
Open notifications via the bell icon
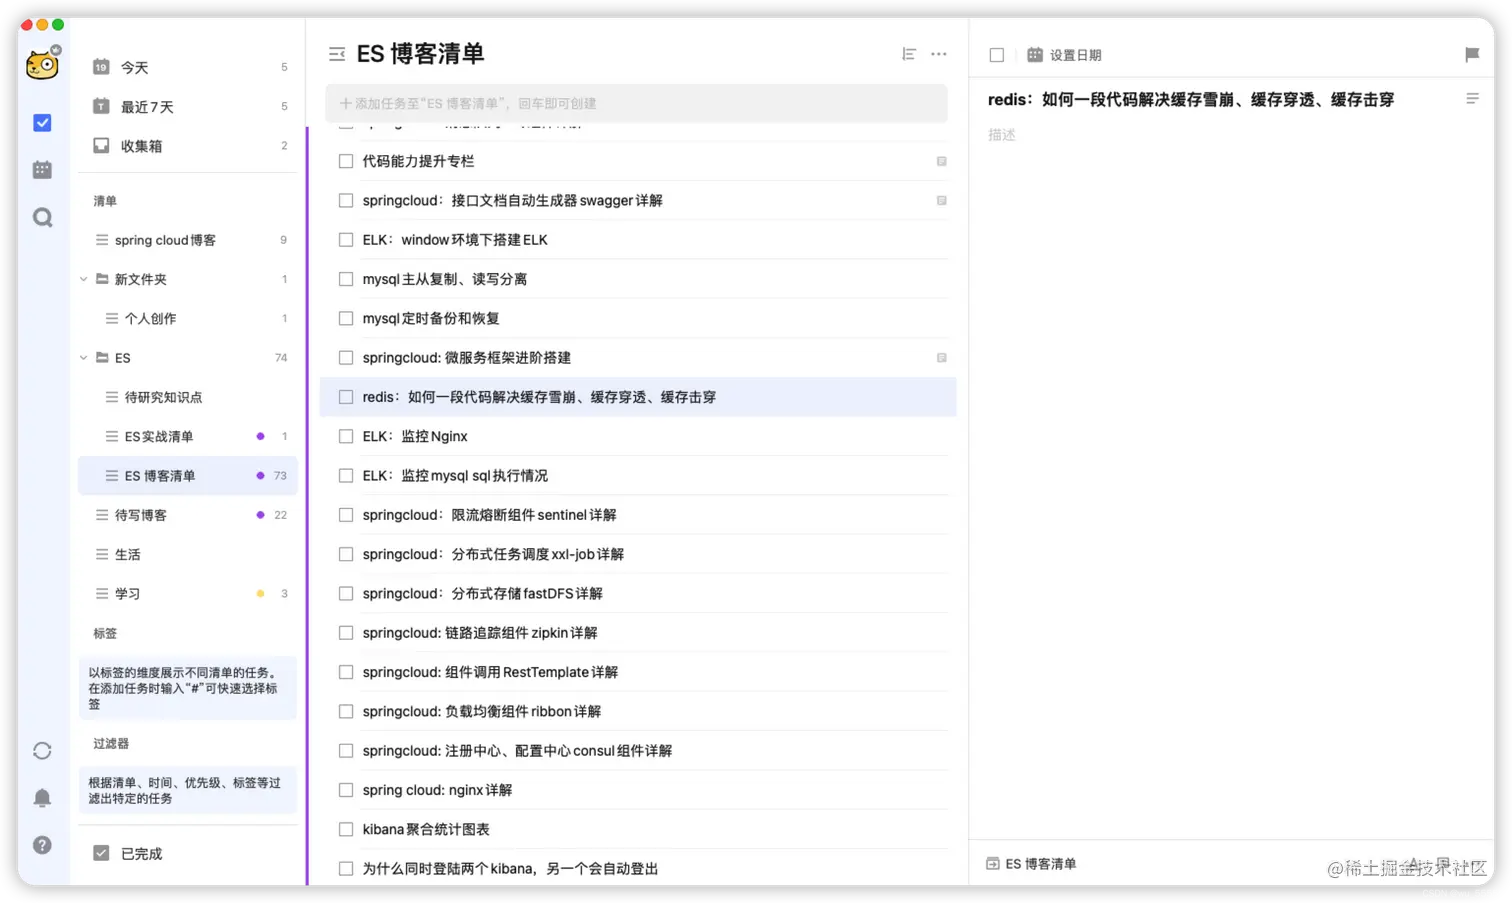[x=42, y=797]
